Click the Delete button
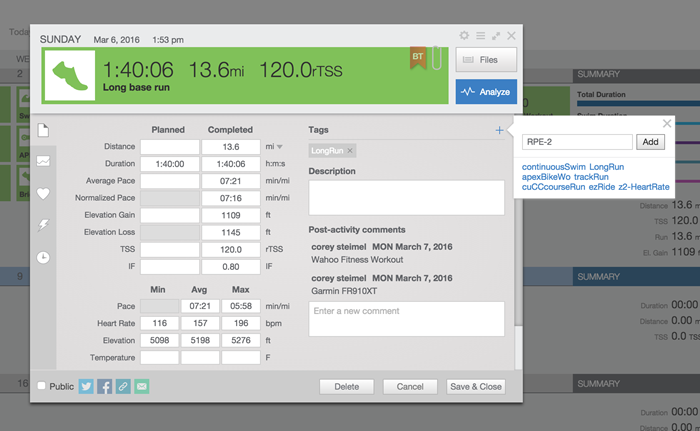The height and width of the screenshot is (431, 700). tap(346, 386)
